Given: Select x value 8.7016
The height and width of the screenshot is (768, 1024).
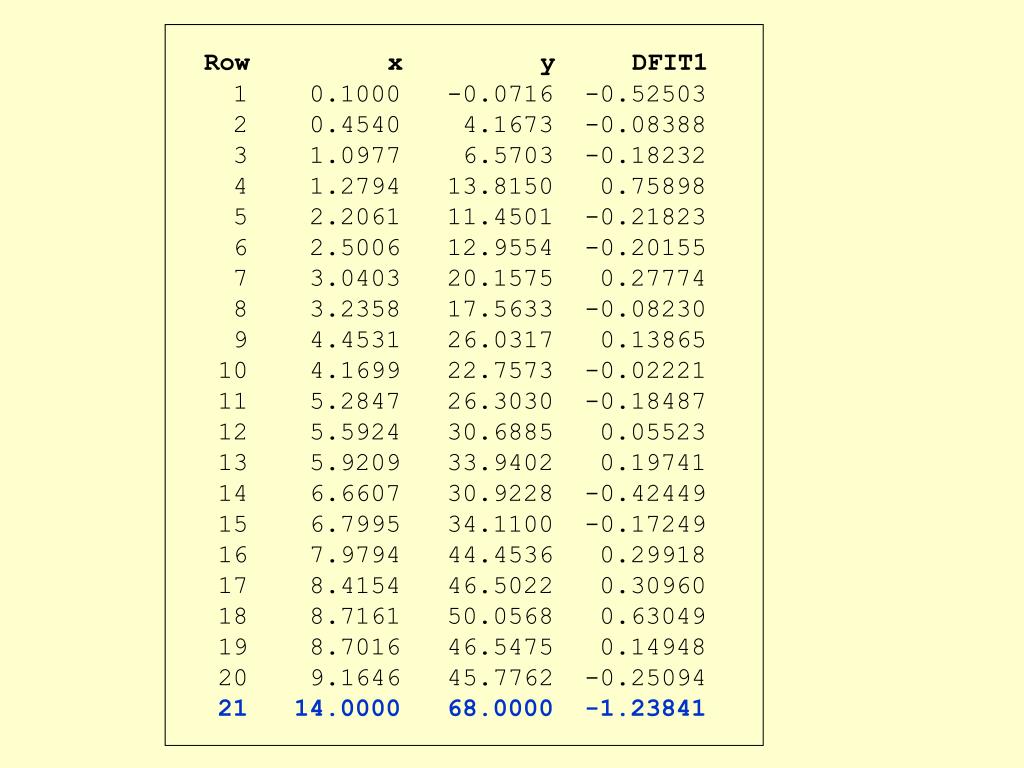Looking at the screenshot, I should (355, 647).
